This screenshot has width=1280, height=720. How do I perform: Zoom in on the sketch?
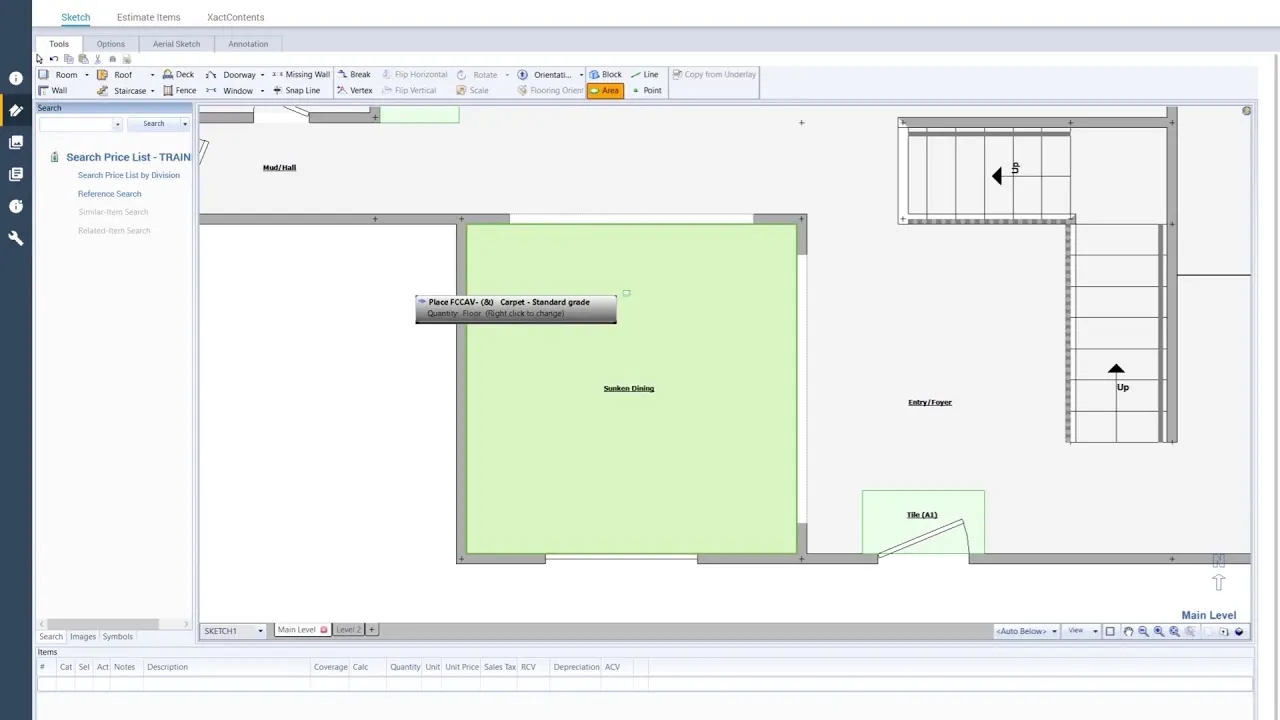[1159, 631]
